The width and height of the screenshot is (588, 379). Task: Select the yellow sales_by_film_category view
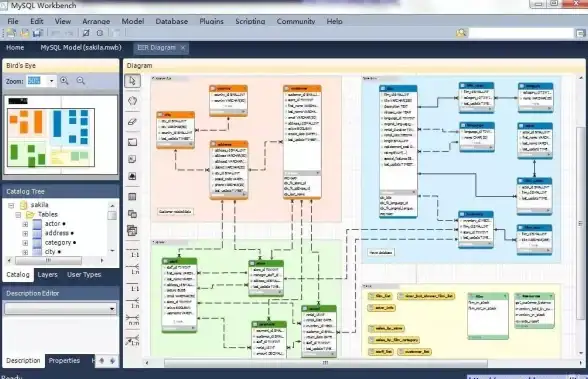pos(394,340)
